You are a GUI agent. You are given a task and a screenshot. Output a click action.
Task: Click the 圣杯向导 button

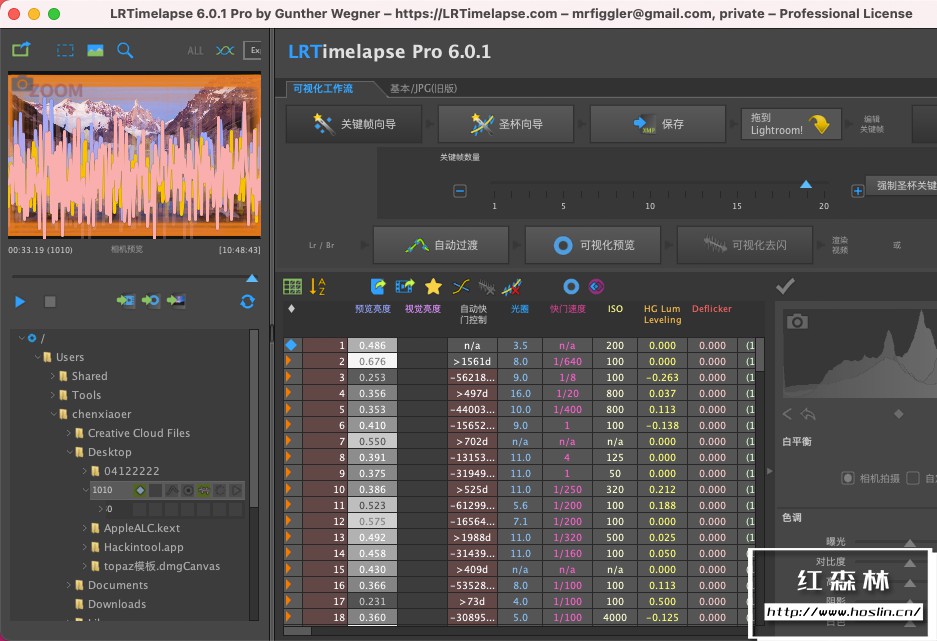506,124
